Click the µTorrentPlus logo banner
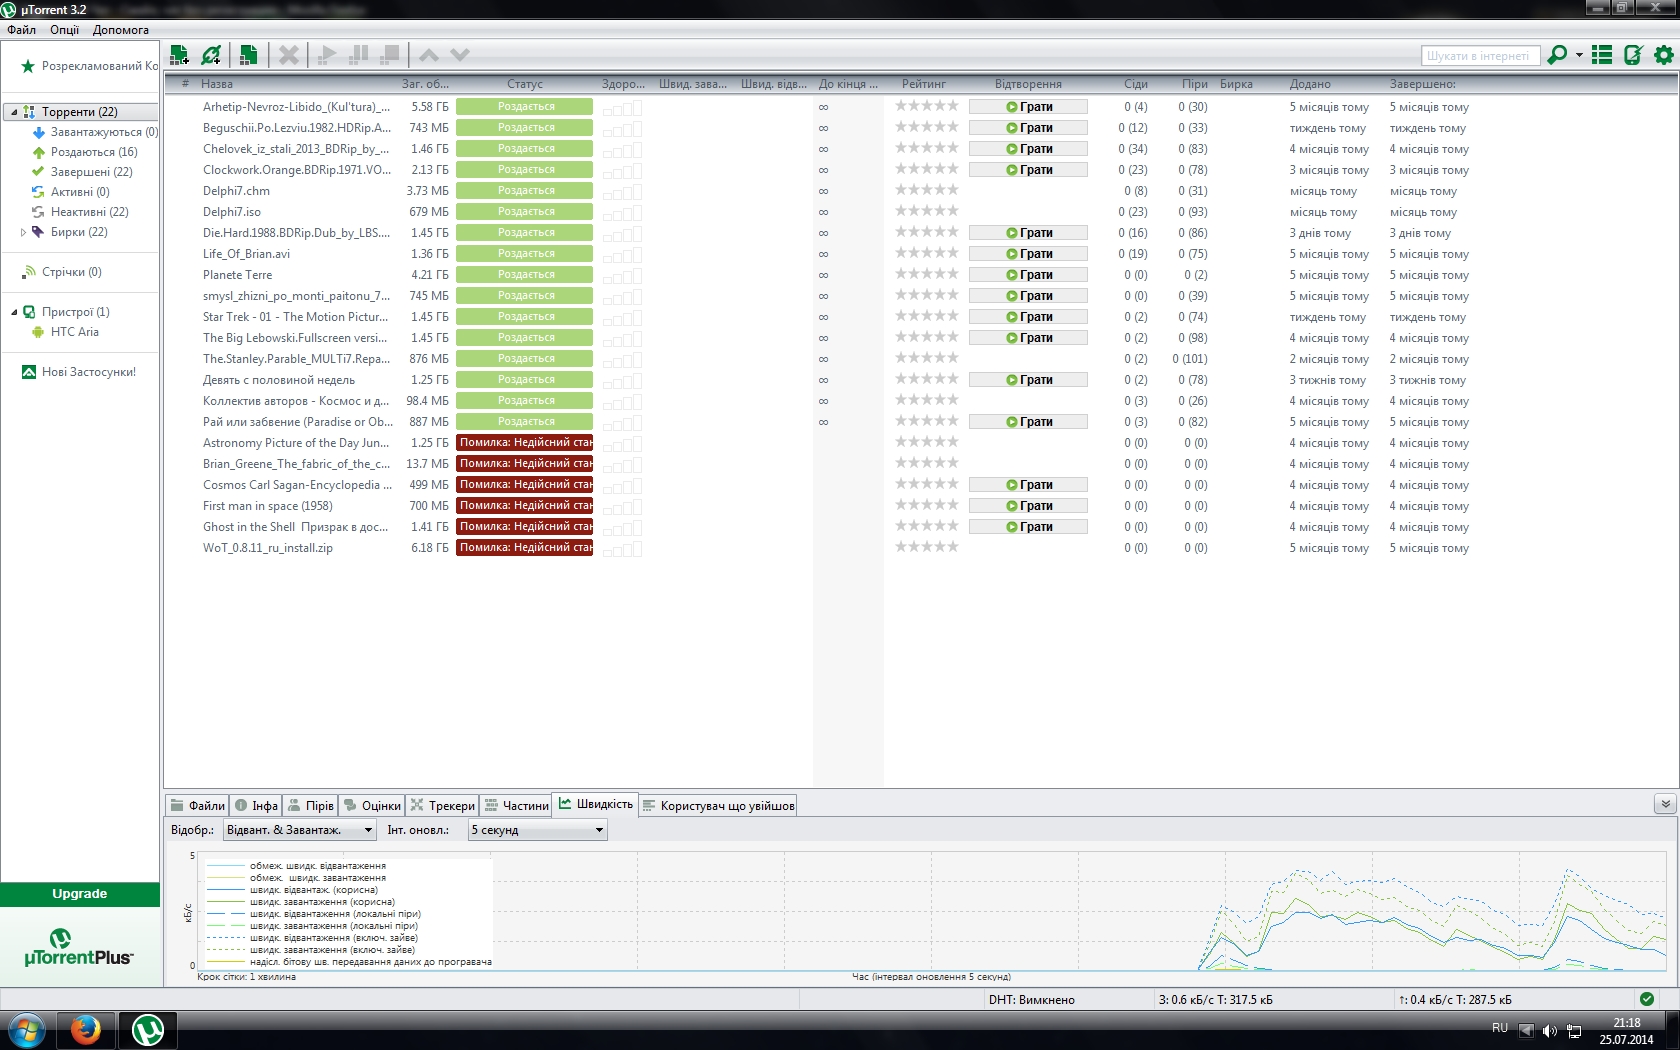The width and height of the screenshot is (1680, 1050). coord(79,947)
